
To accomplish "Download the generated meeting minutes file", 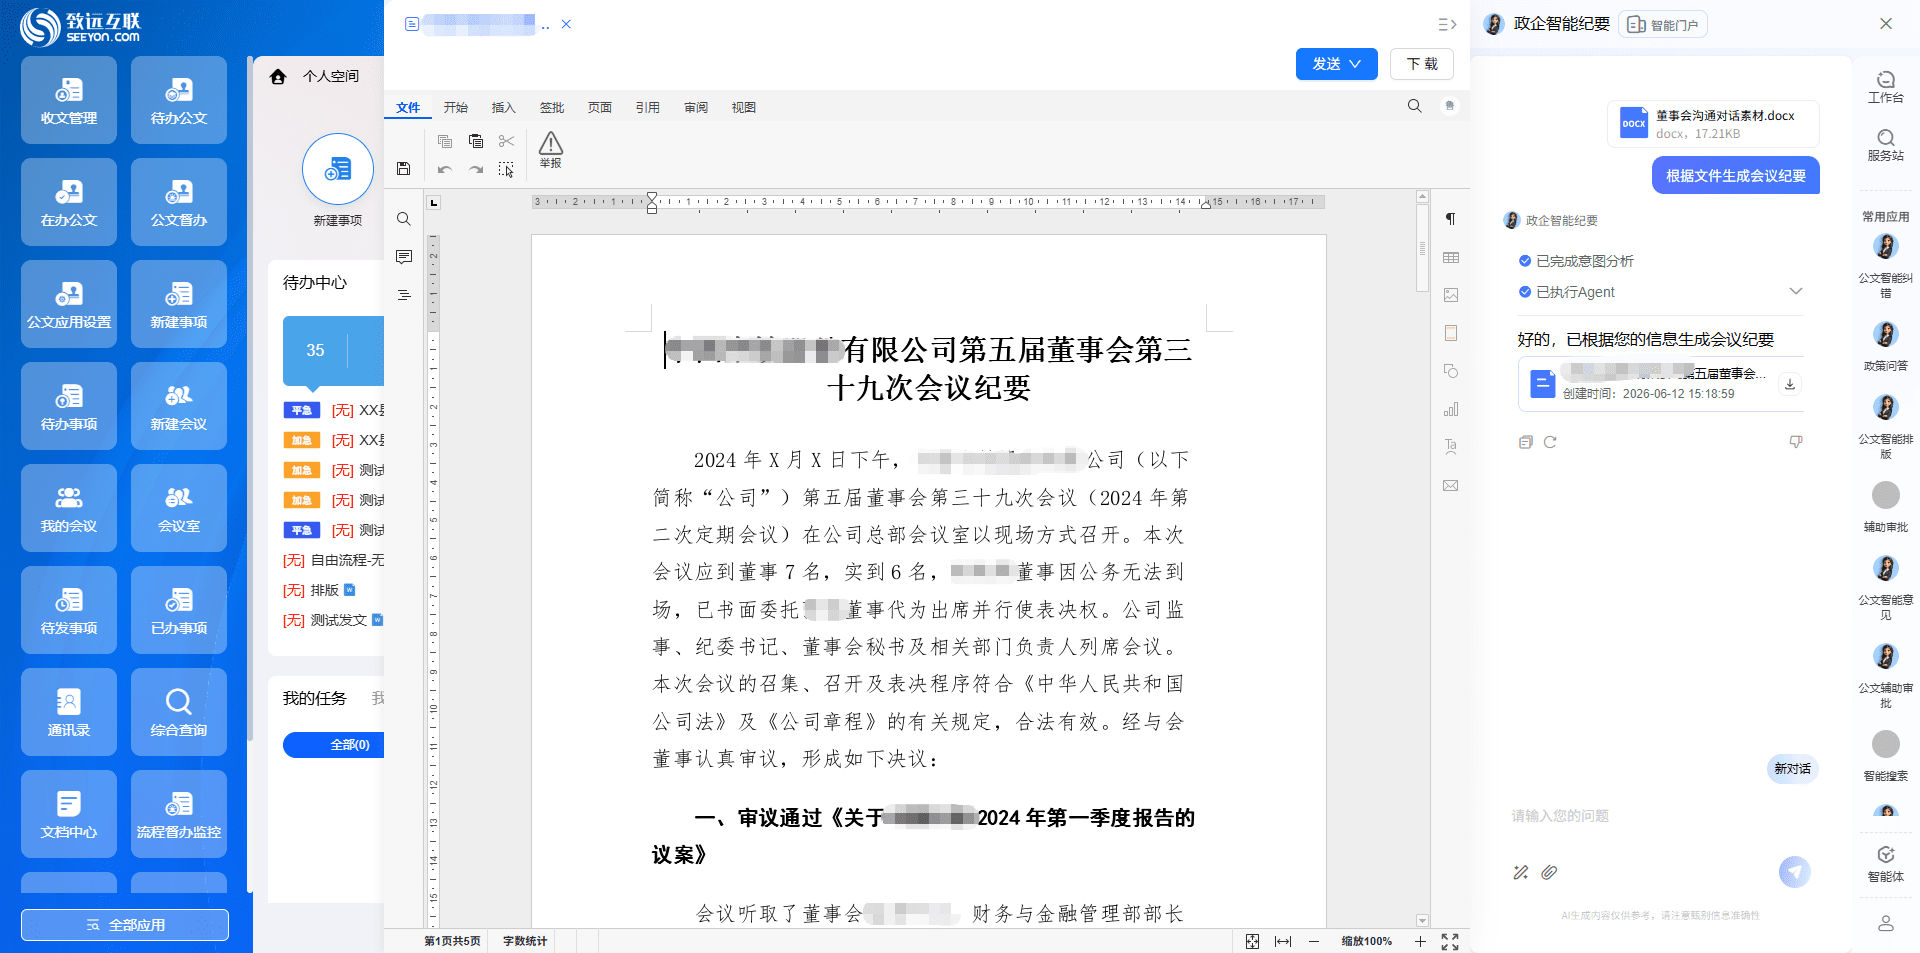I will [x=1790, y=384].
